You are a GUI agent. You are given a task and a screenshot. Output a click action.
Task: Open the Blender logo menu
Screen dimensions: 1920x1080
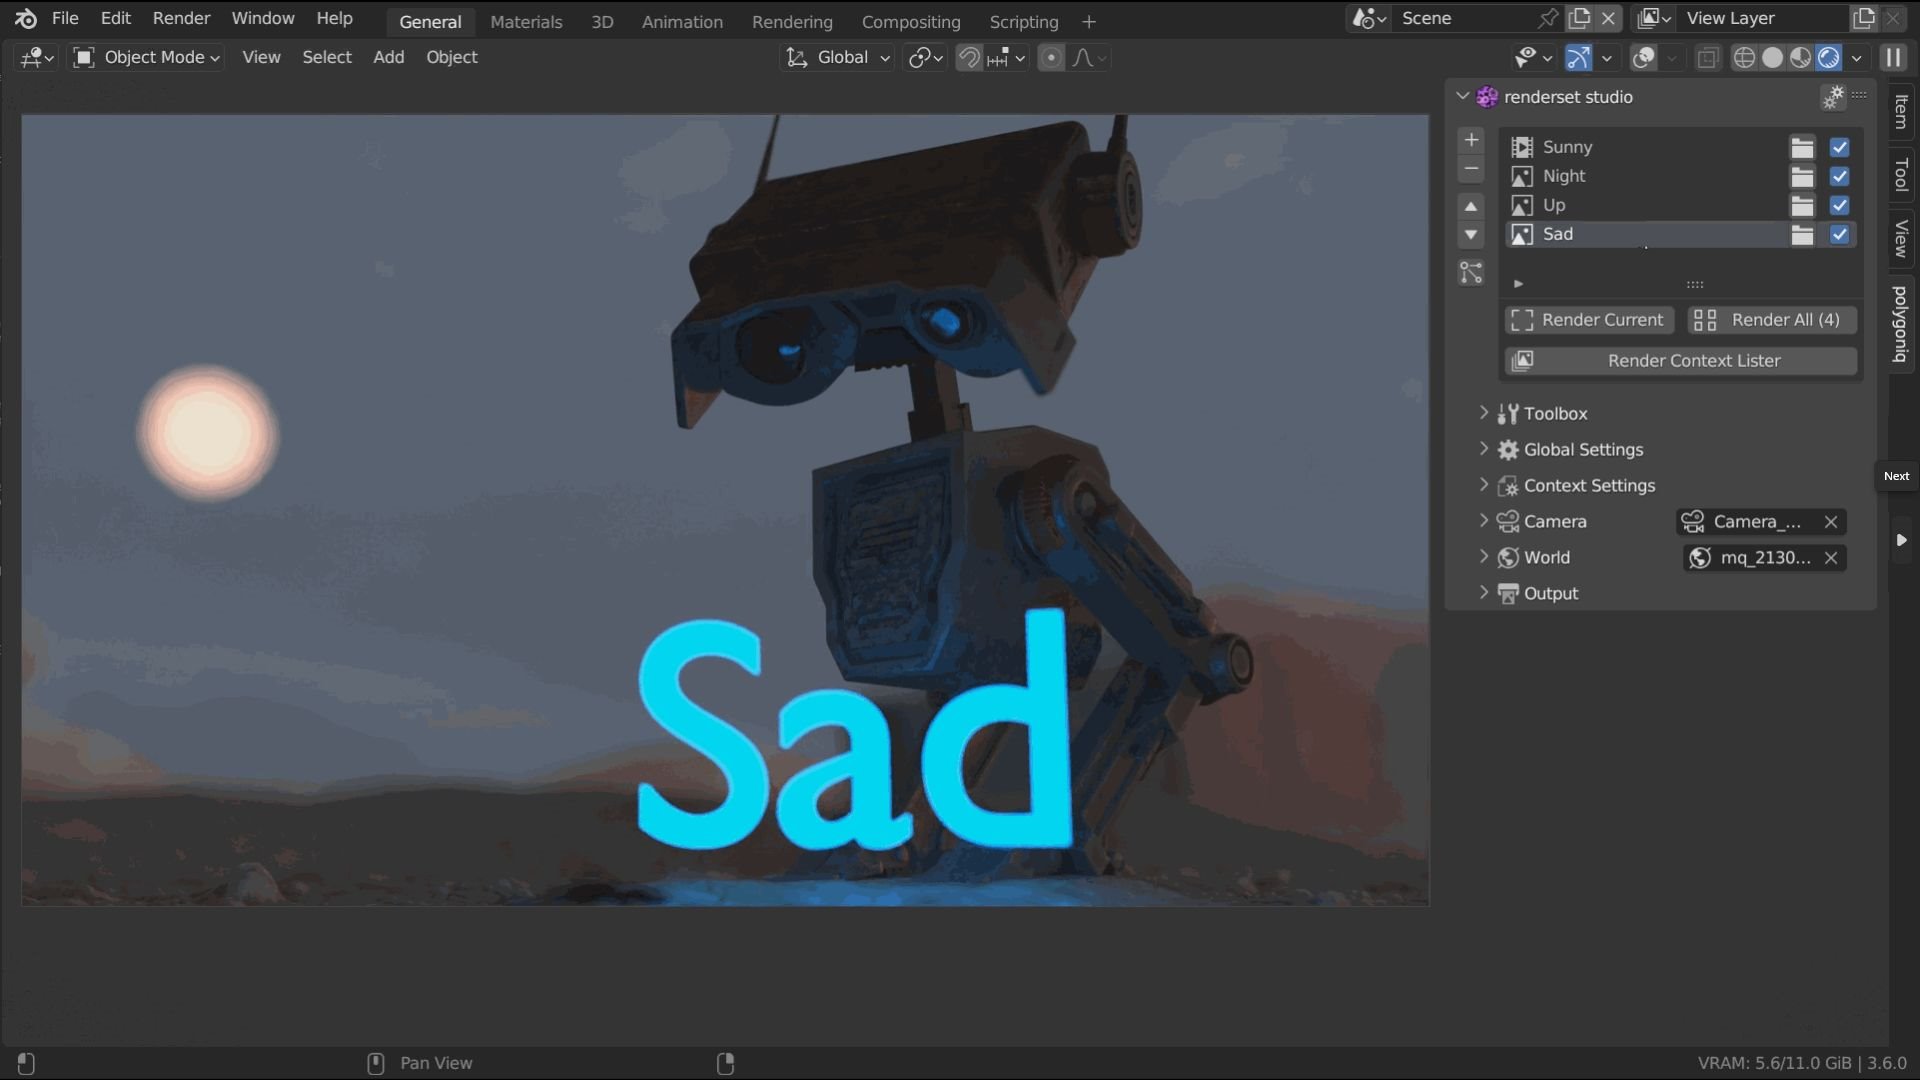click(x=26, y=18)
